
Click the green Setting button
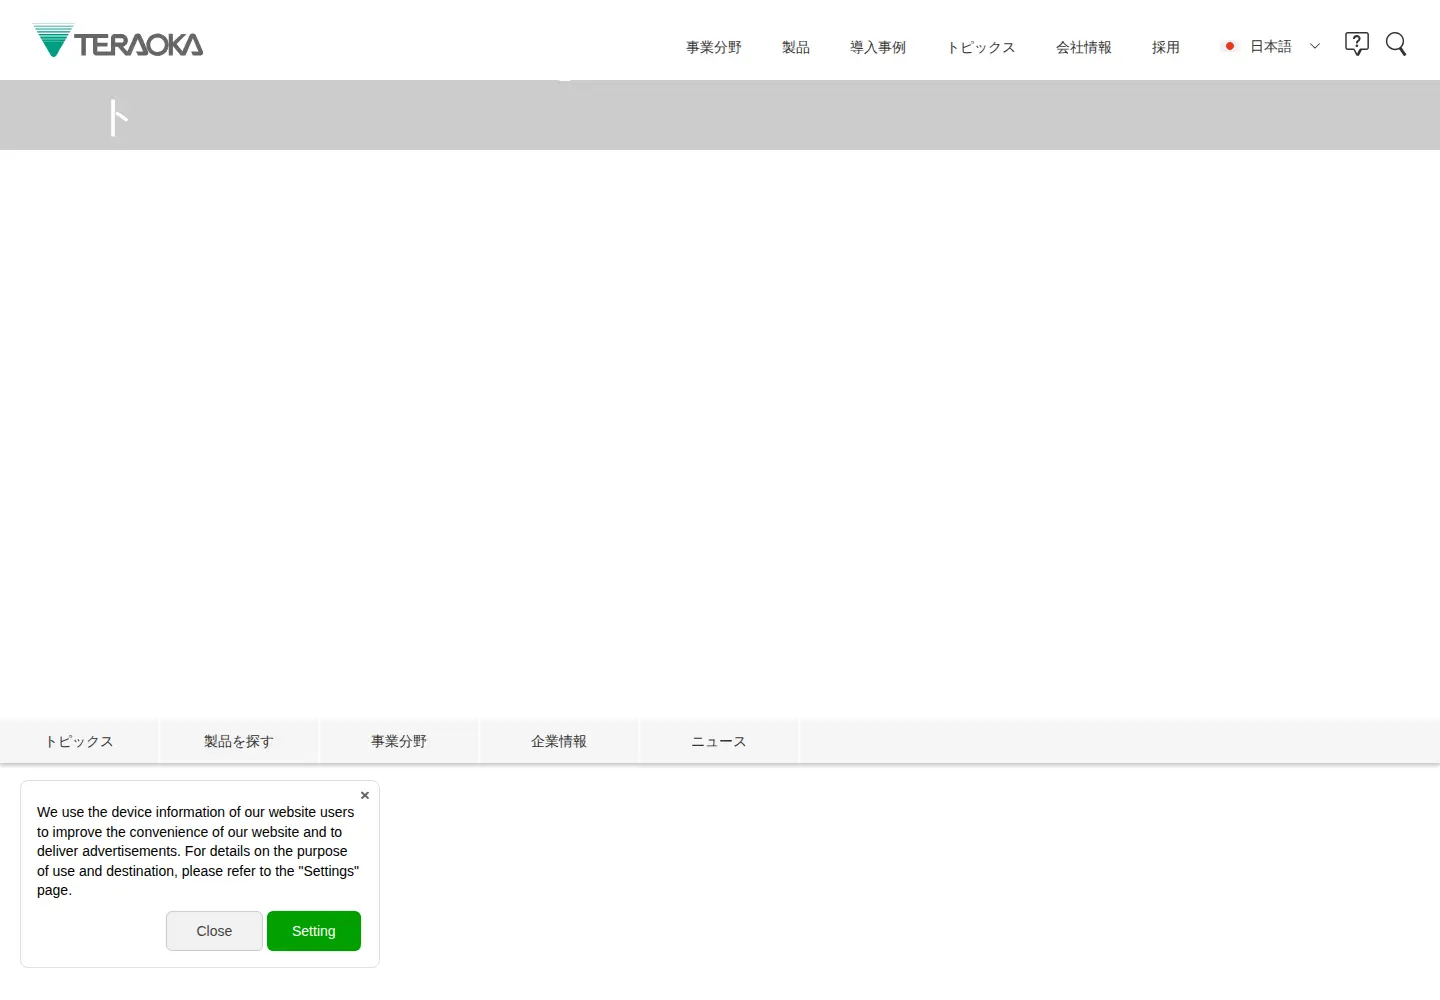(314, 931)
